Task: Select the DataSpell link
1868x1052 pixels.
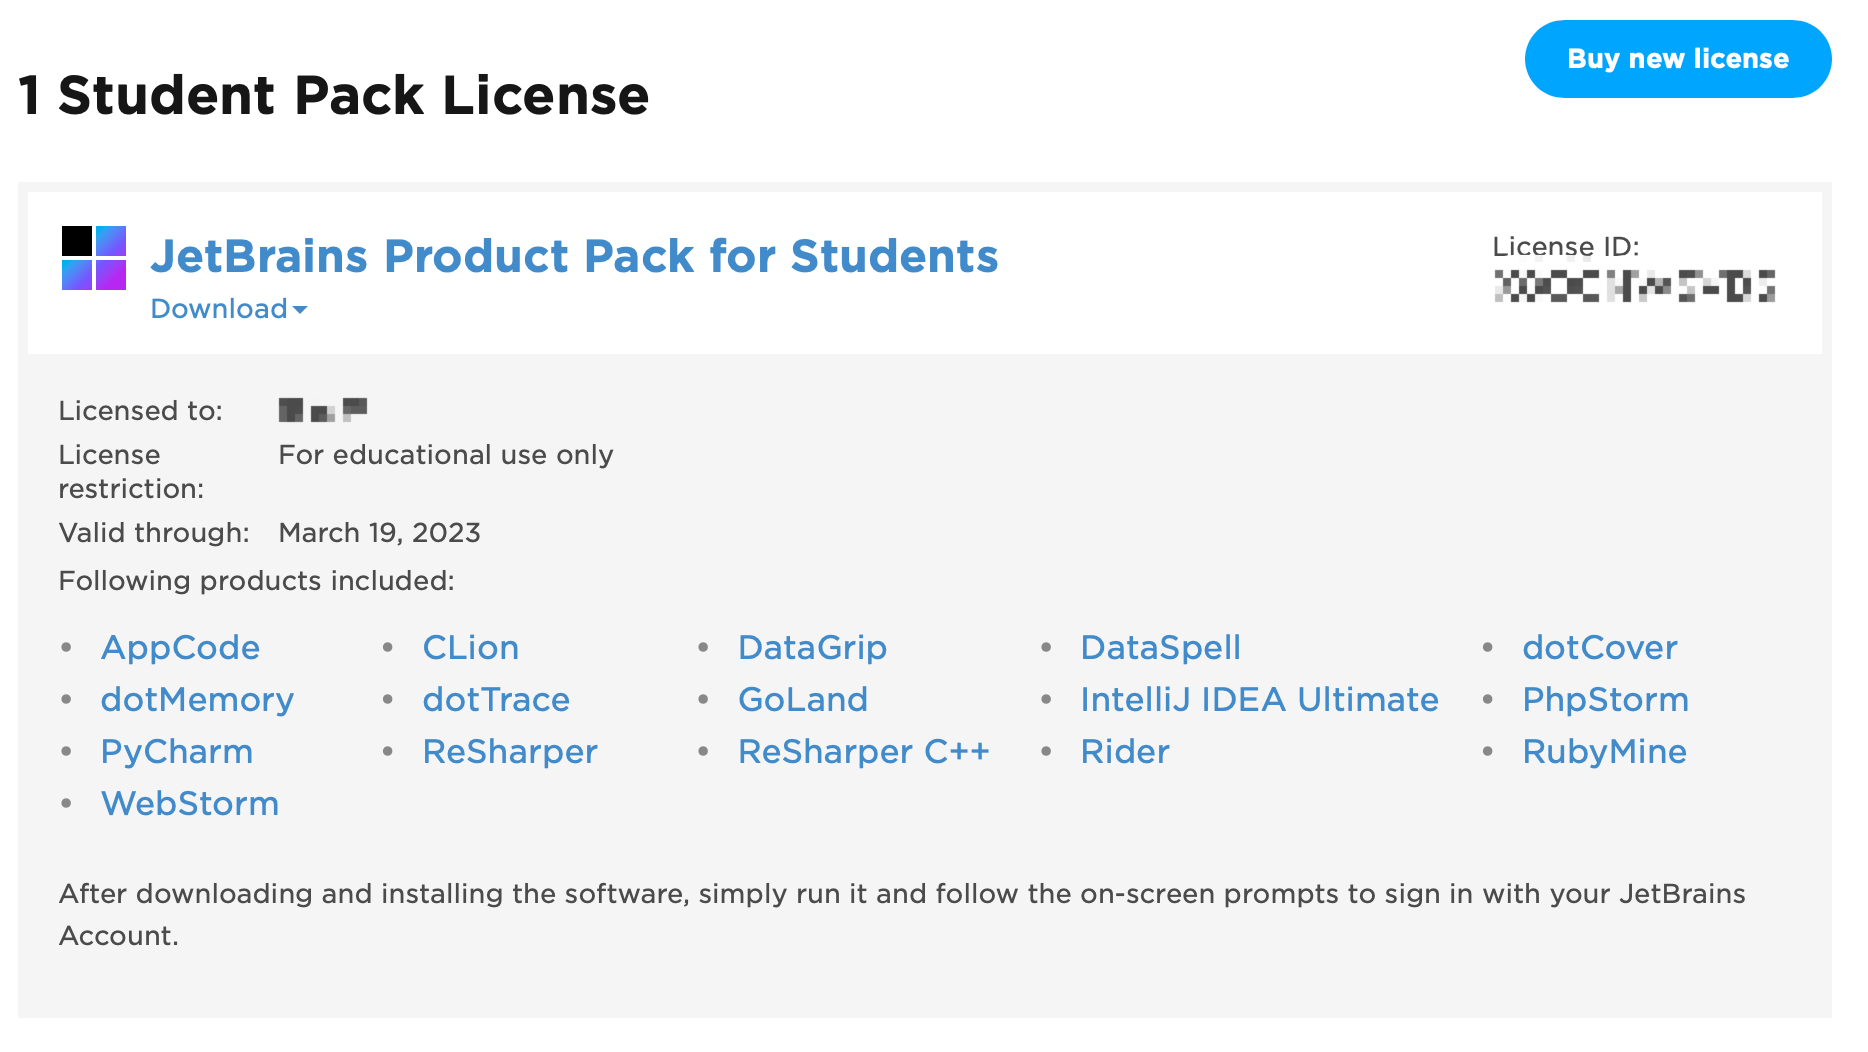Action: click(x=1160, y=648)
